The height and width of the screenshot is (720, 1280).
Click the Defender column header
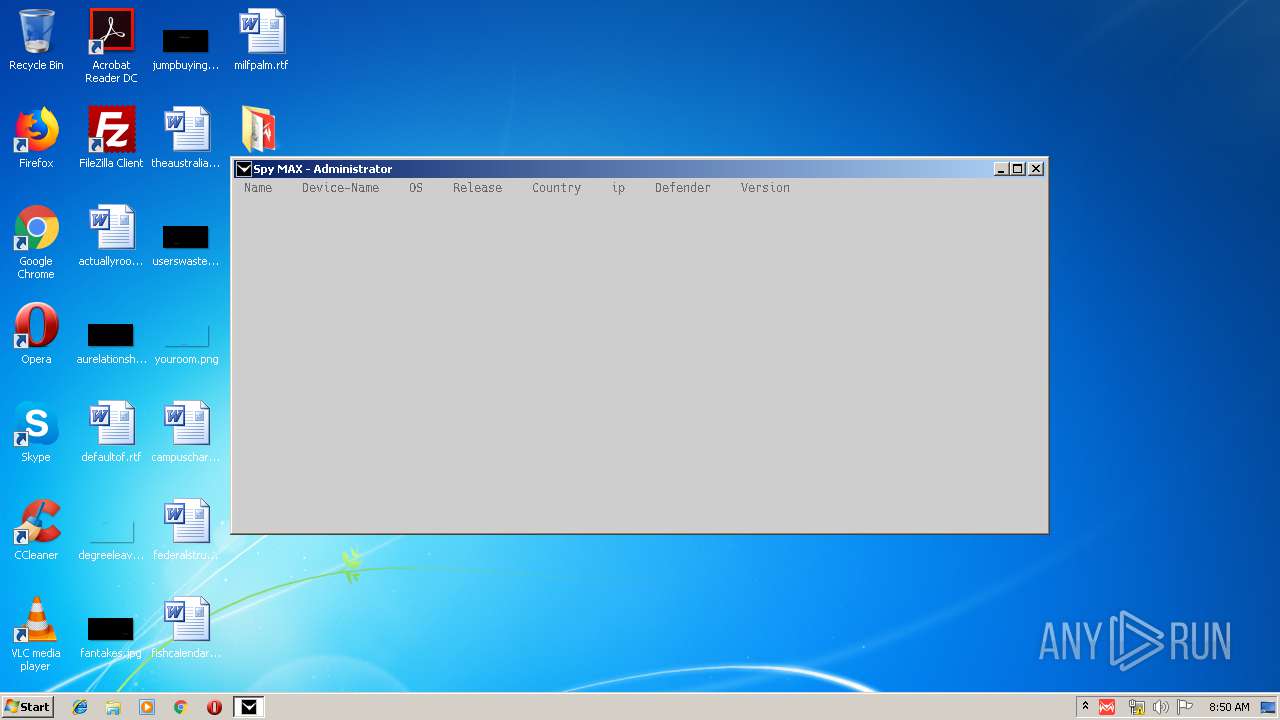click(683, 188)
